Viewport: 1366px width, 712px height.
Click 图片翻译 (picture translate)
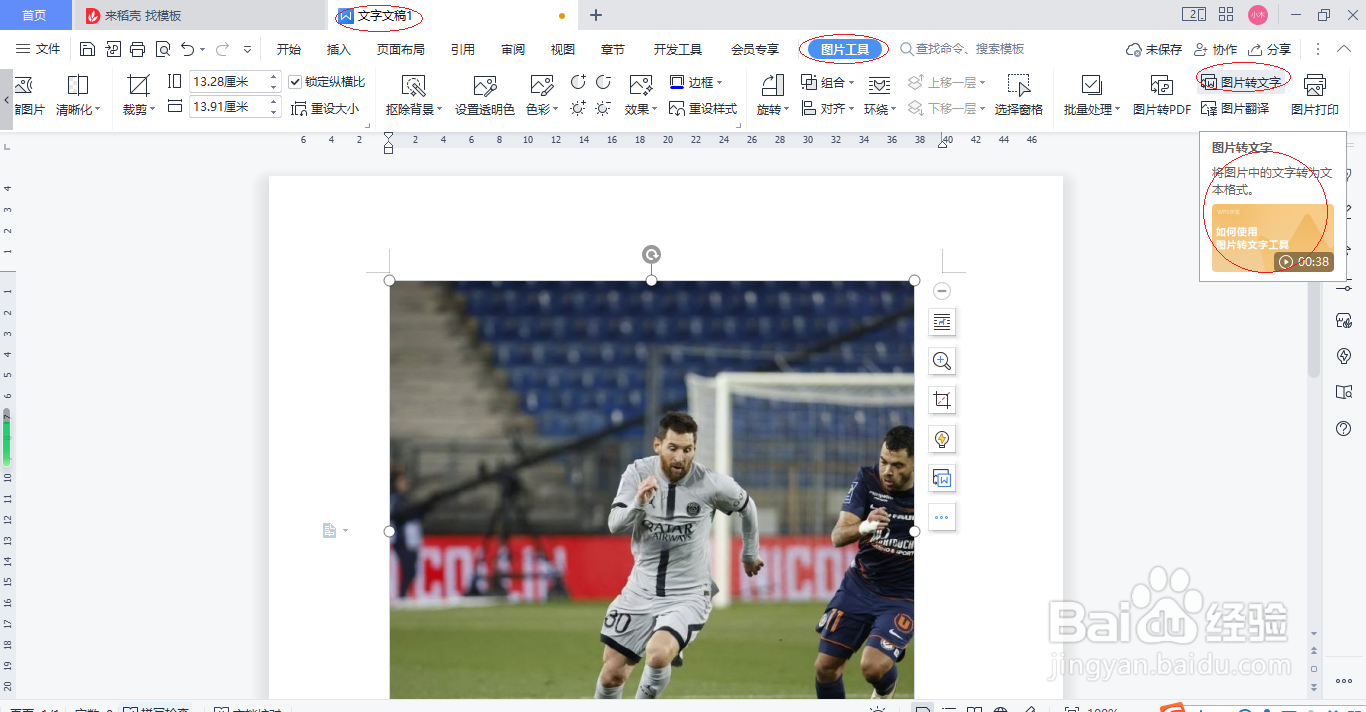click(x=1235, y=108)
